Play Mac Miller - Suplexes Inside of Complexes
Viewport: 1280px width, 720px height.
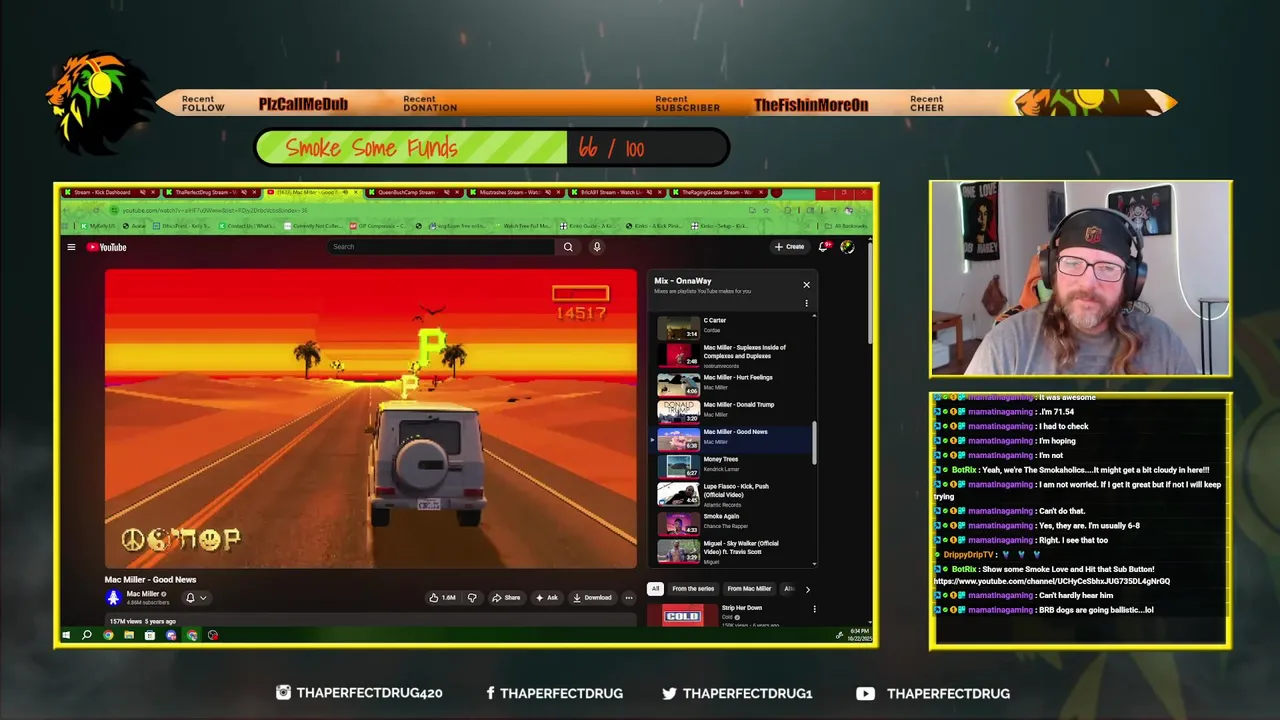[x=735, y=354]
